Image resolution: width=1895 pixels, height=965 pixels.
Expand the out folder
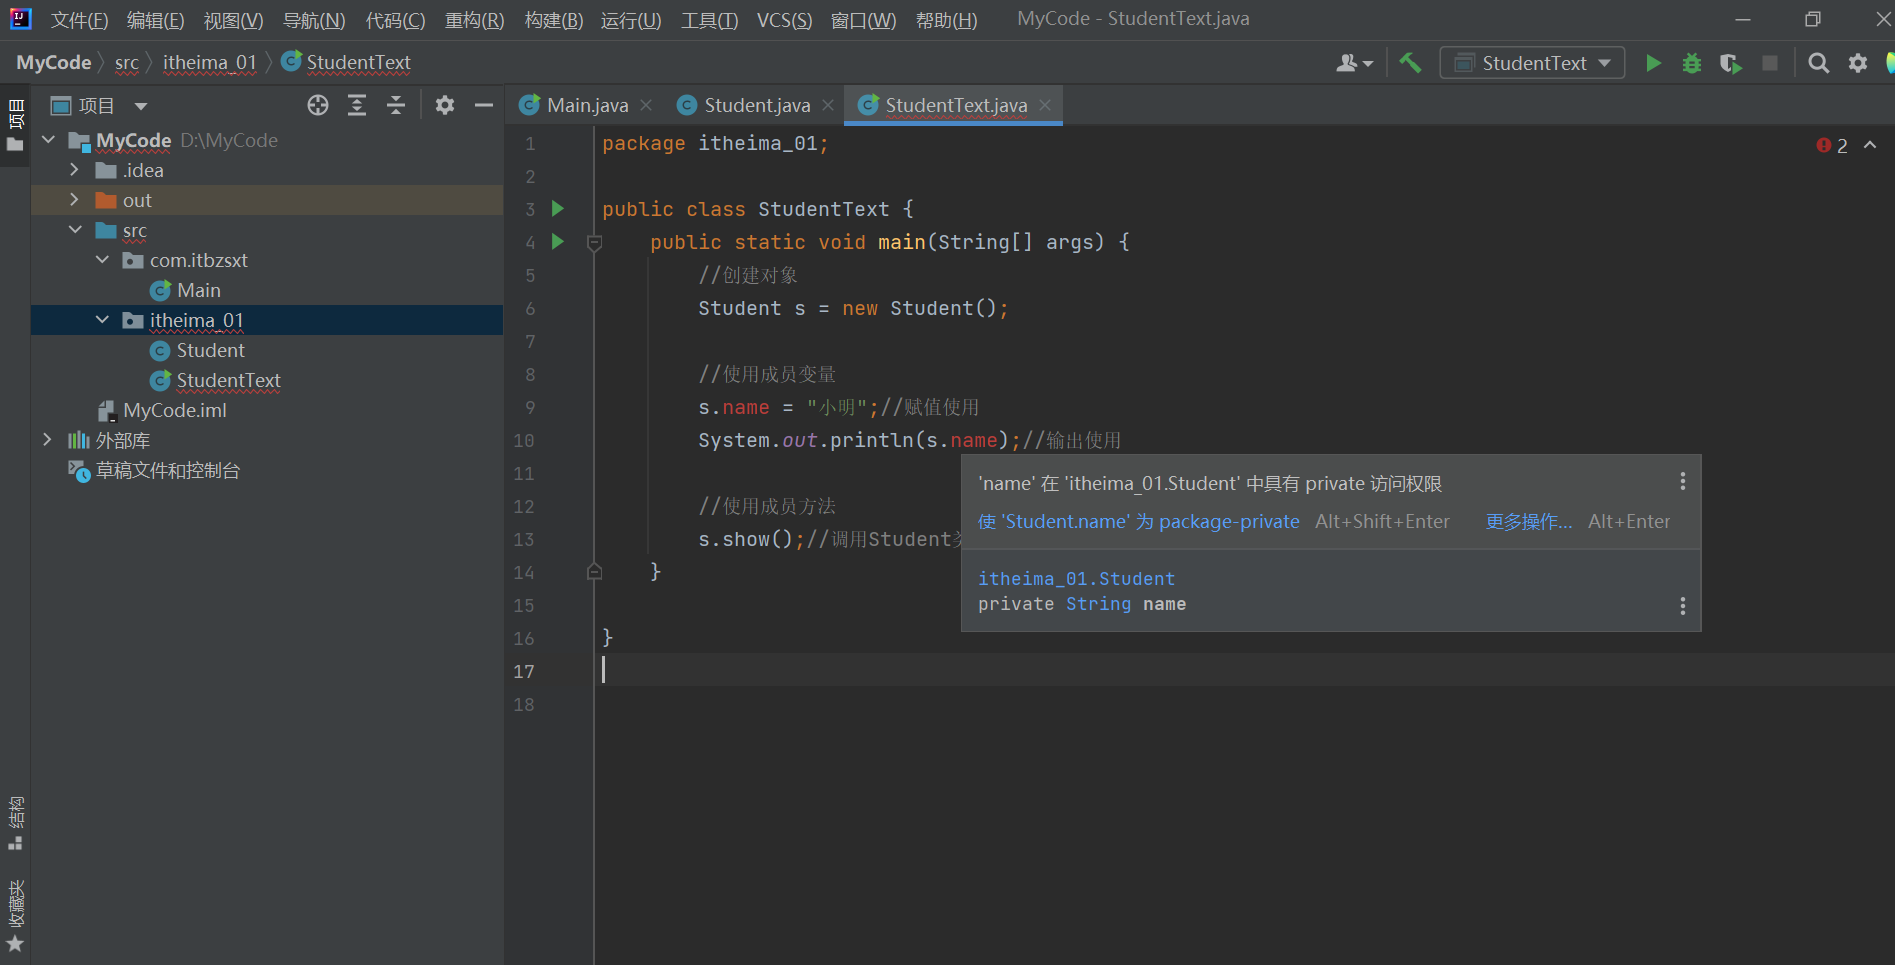pyautogui.click(x=74, y=200)
